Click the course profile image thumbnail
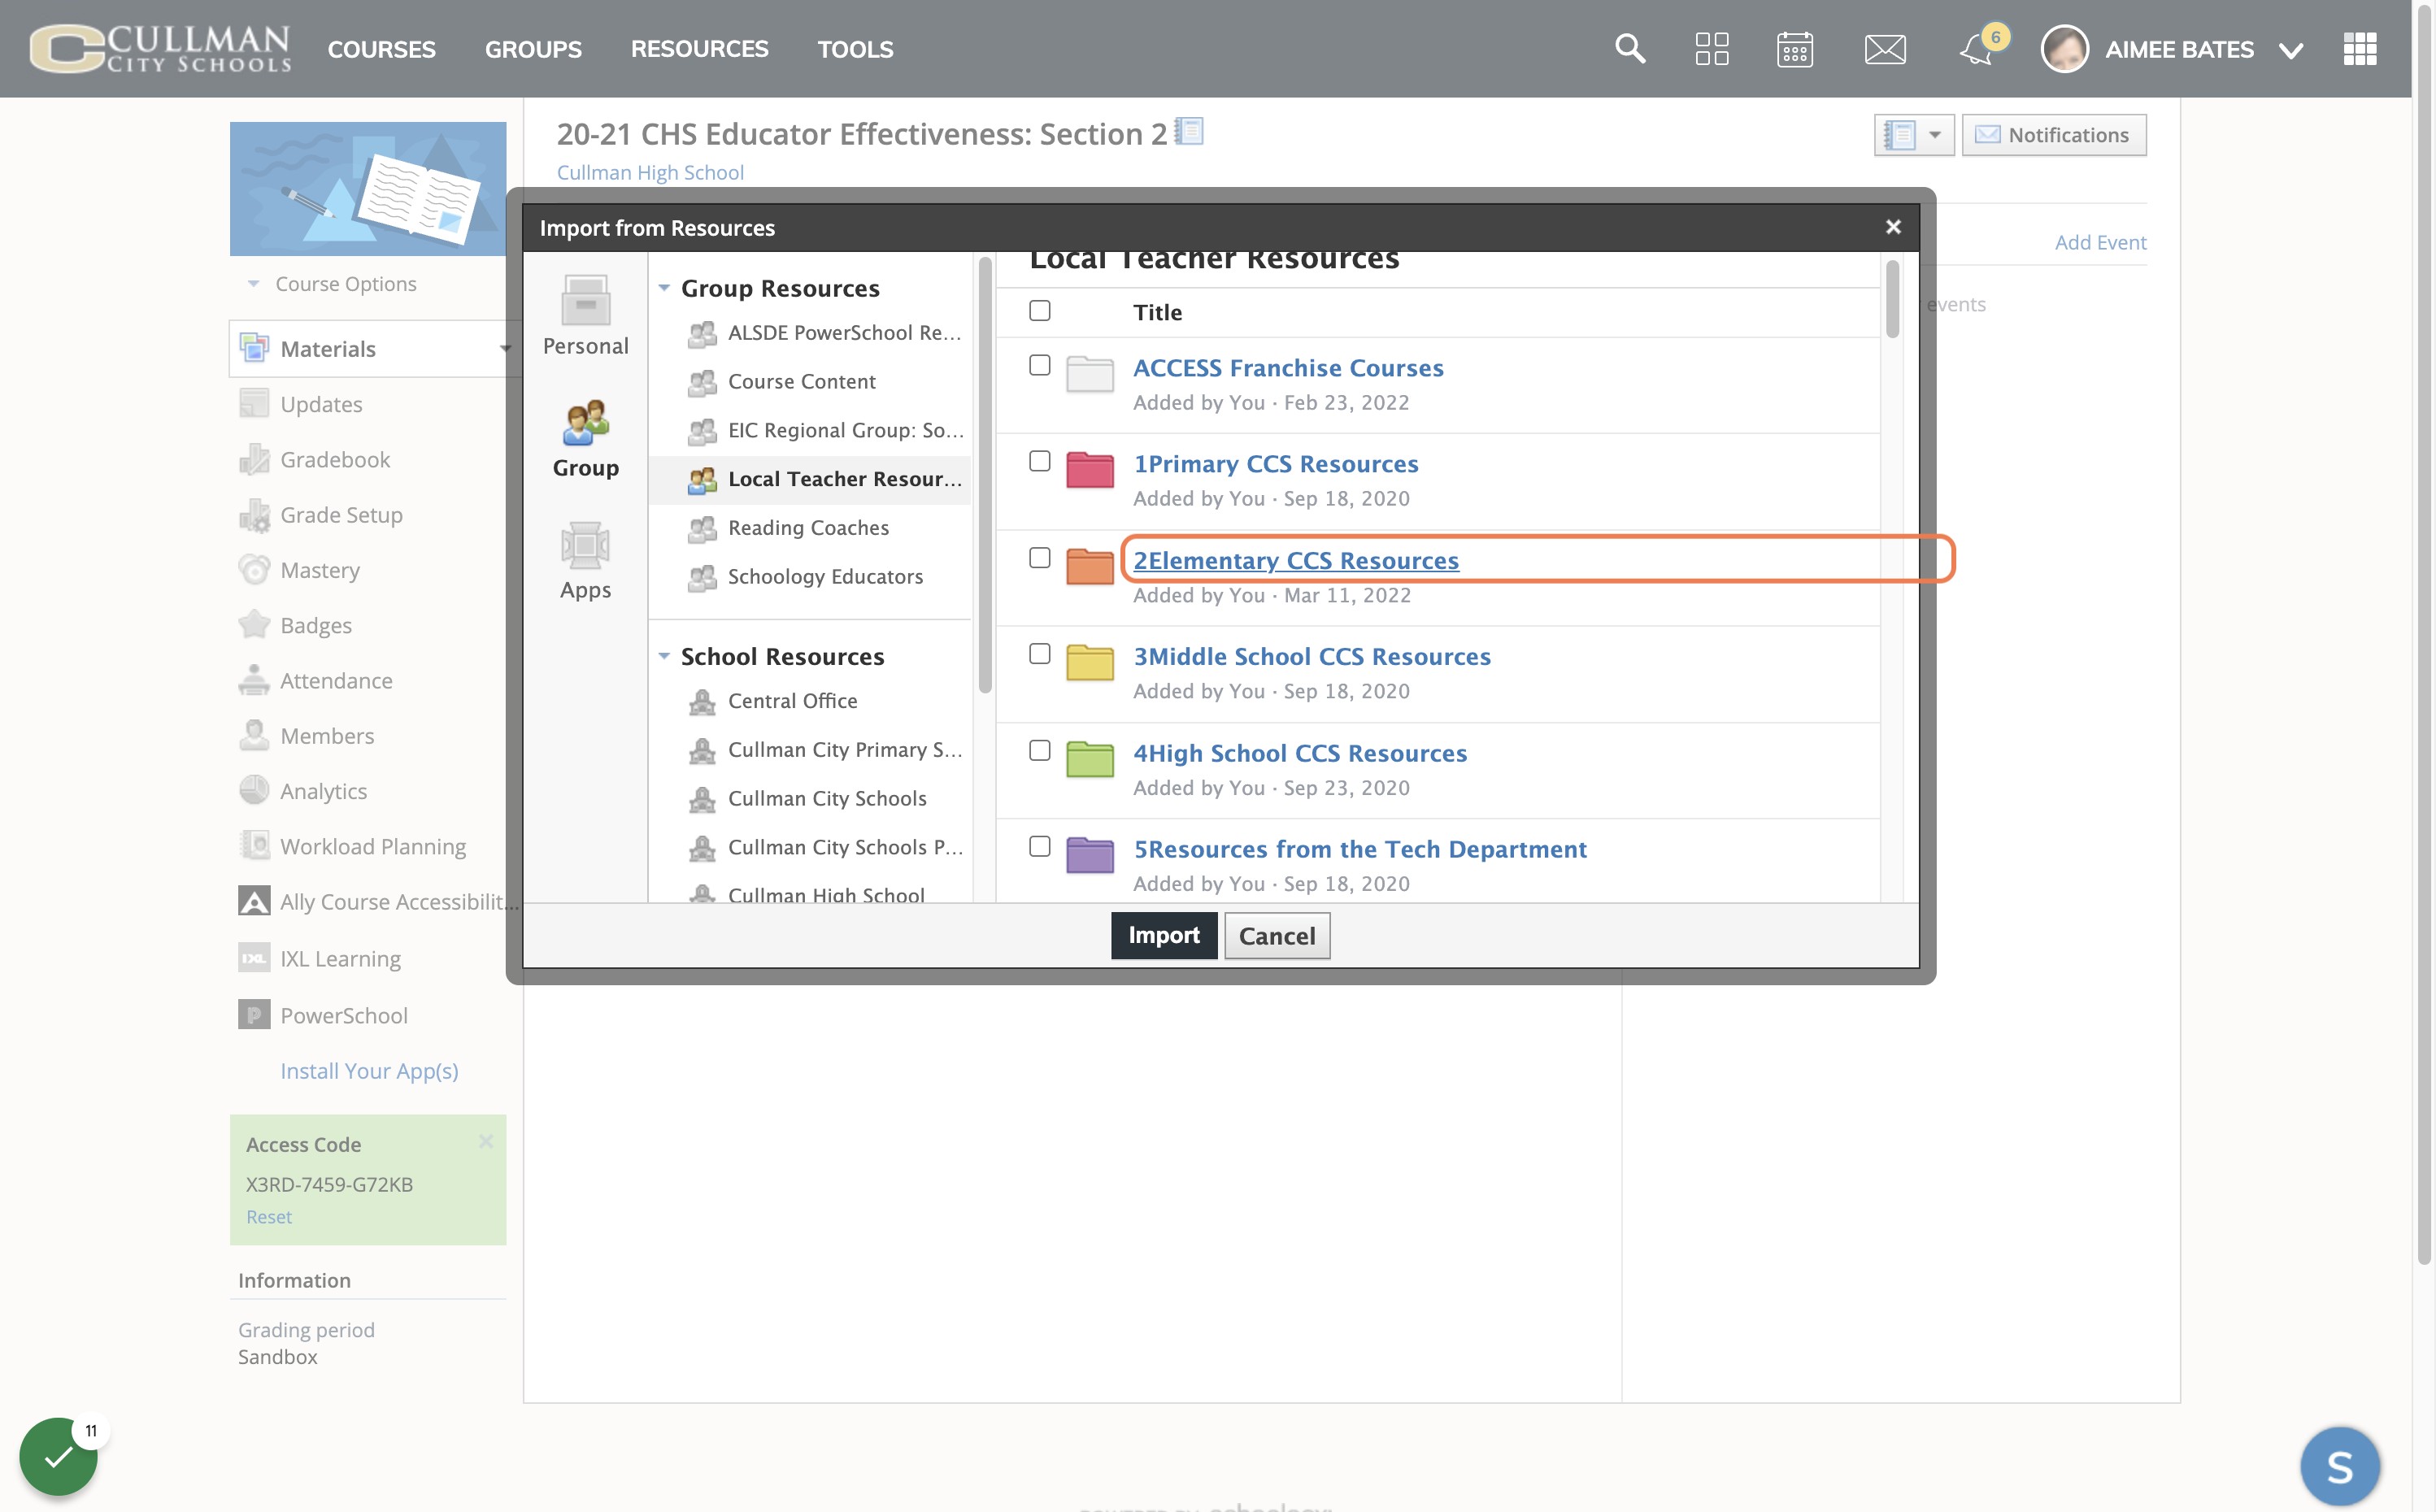This screenshot has width=2436, height=1512. point(368,188)
